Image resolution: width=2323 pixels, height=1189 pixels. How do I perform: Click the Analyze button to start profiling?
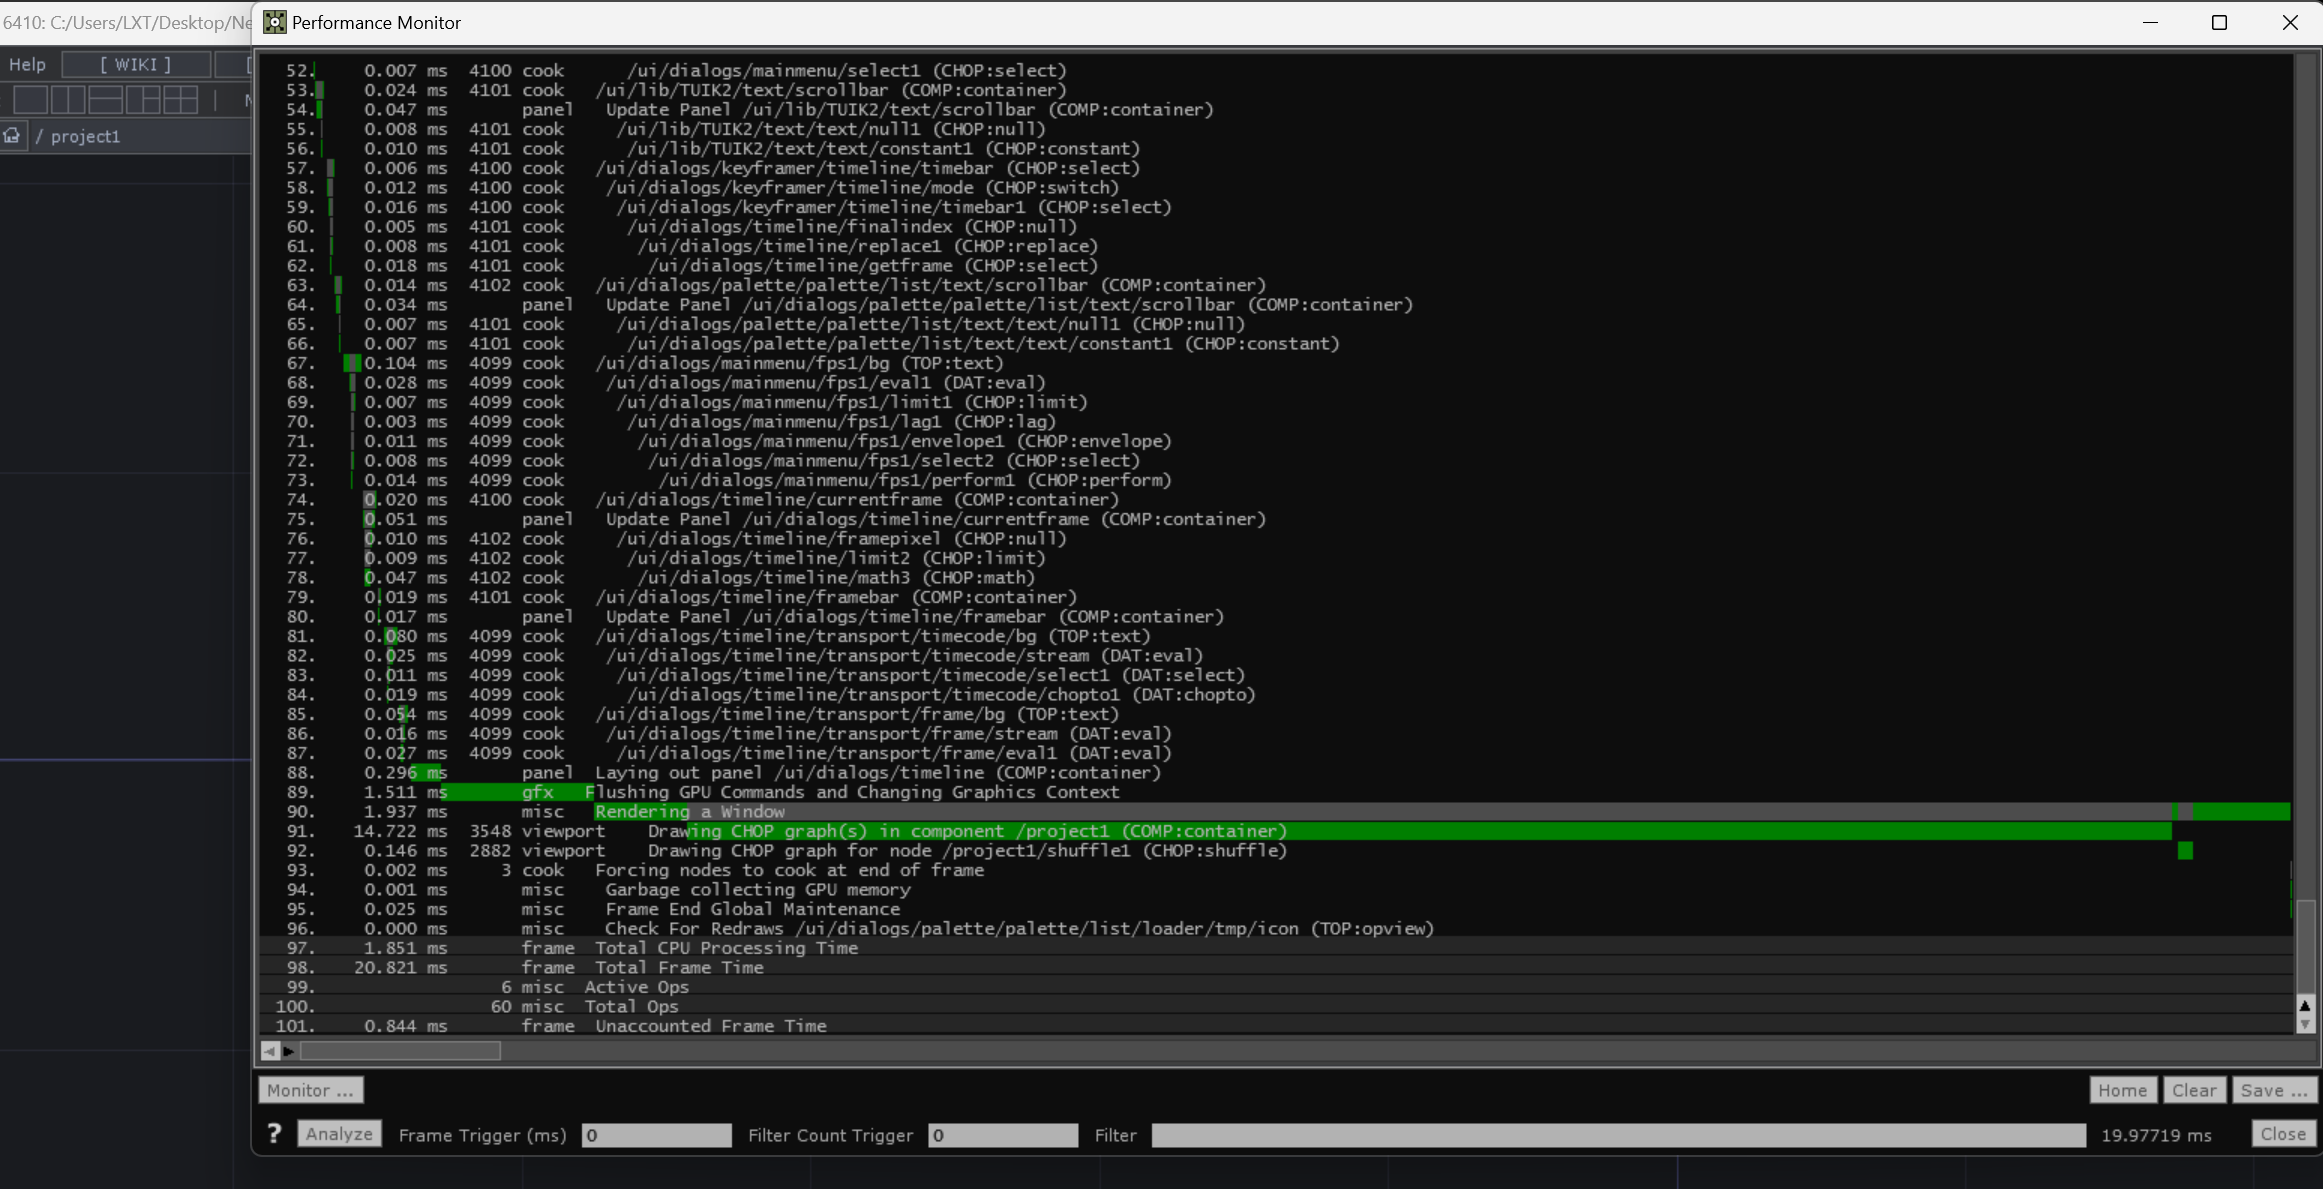pos(338,1134)
